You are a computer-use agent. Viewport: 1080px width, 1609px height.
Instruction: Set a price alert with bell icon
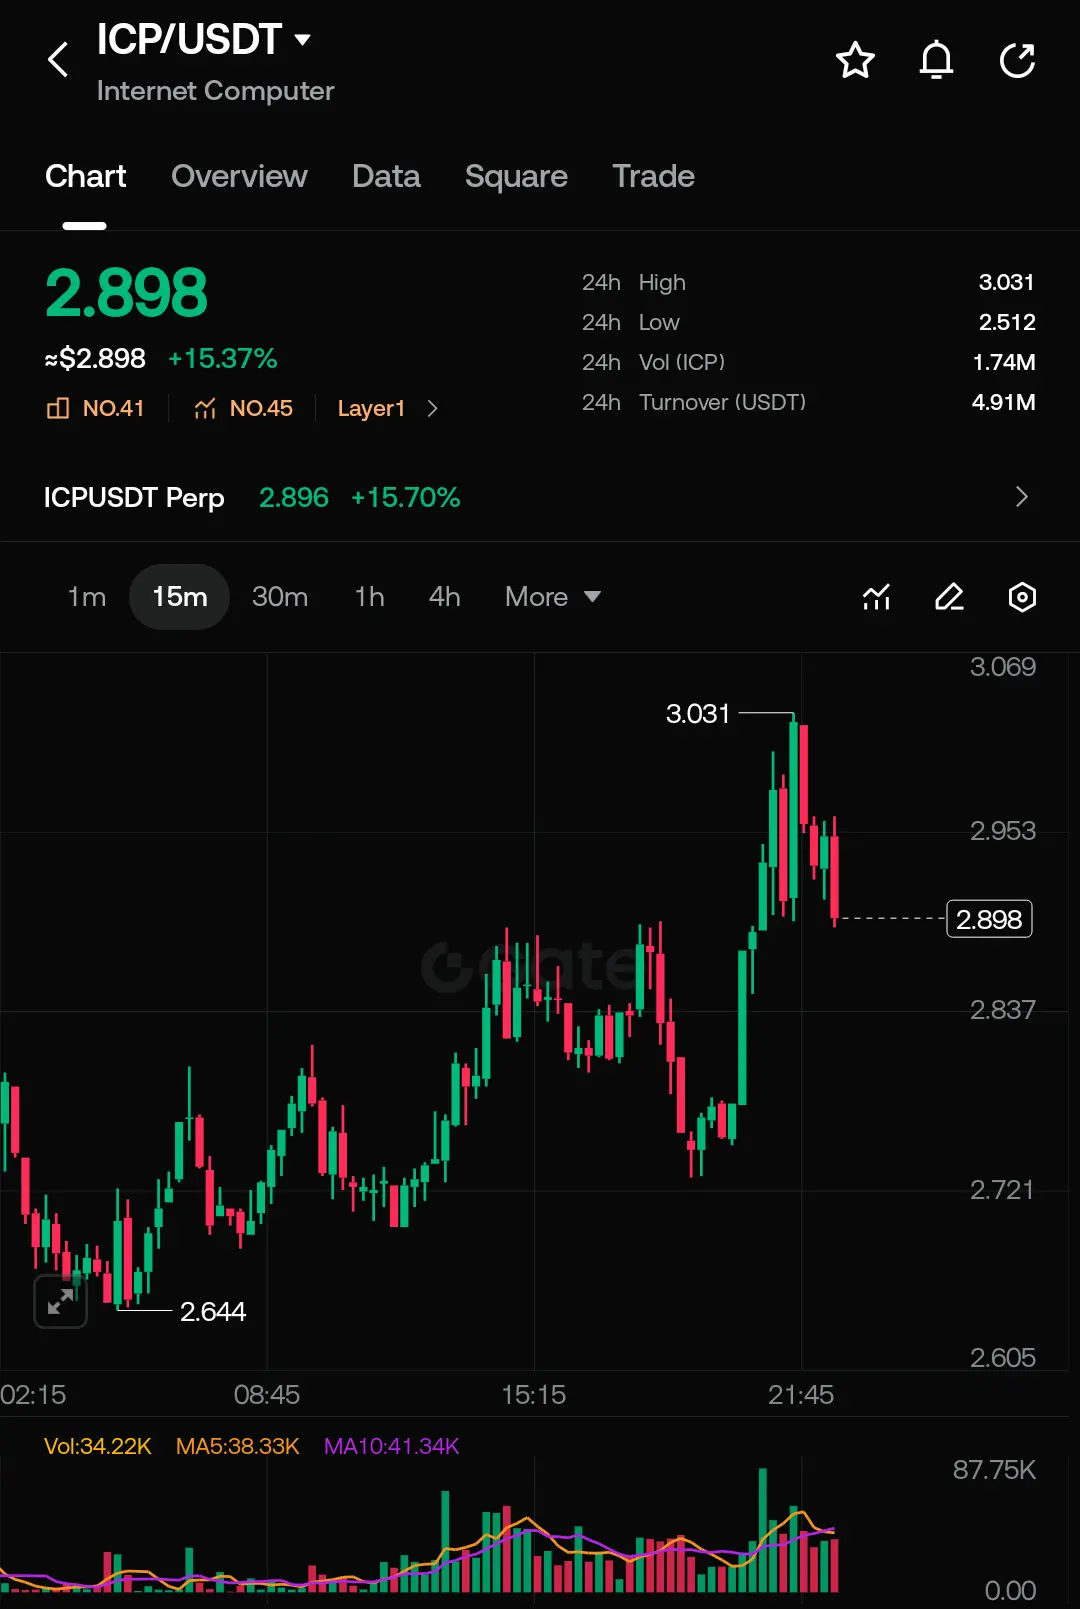pyautogui.click(x=936, y=60)
